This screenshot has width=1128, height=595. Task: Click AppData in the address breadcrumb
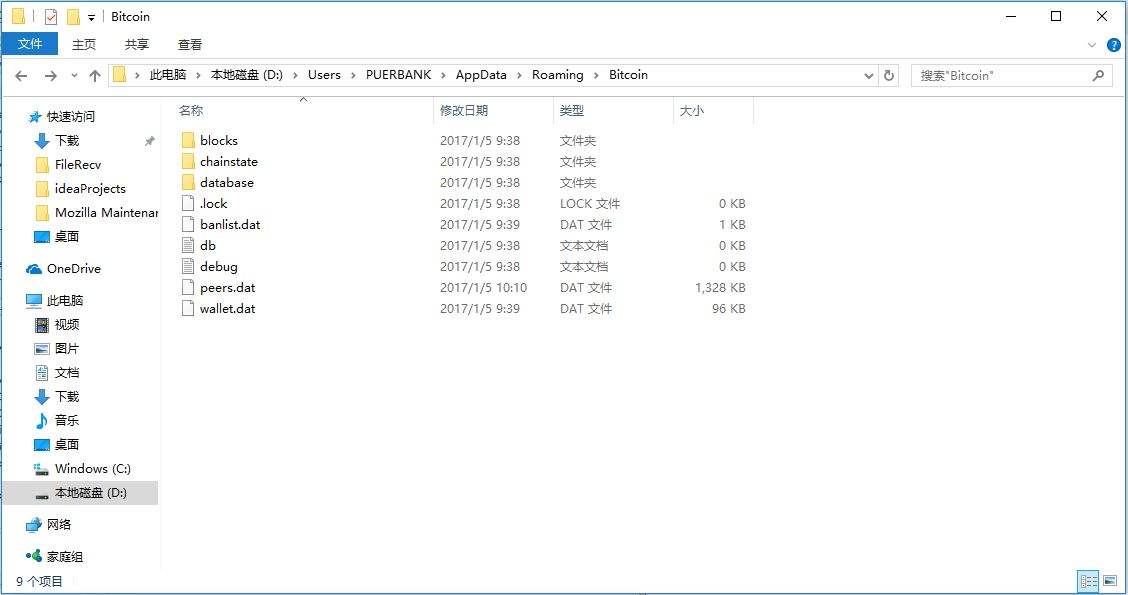pos(481,75)
